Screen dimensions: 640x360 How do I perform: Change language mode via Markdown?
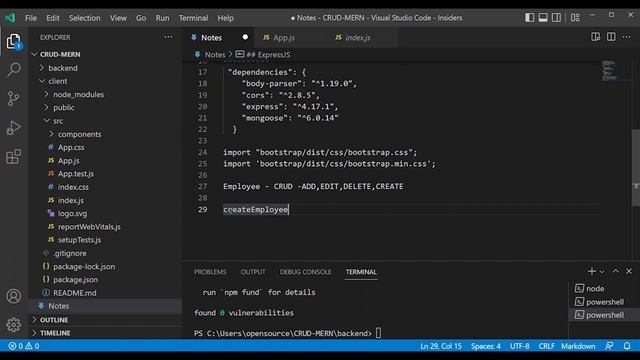578,346
